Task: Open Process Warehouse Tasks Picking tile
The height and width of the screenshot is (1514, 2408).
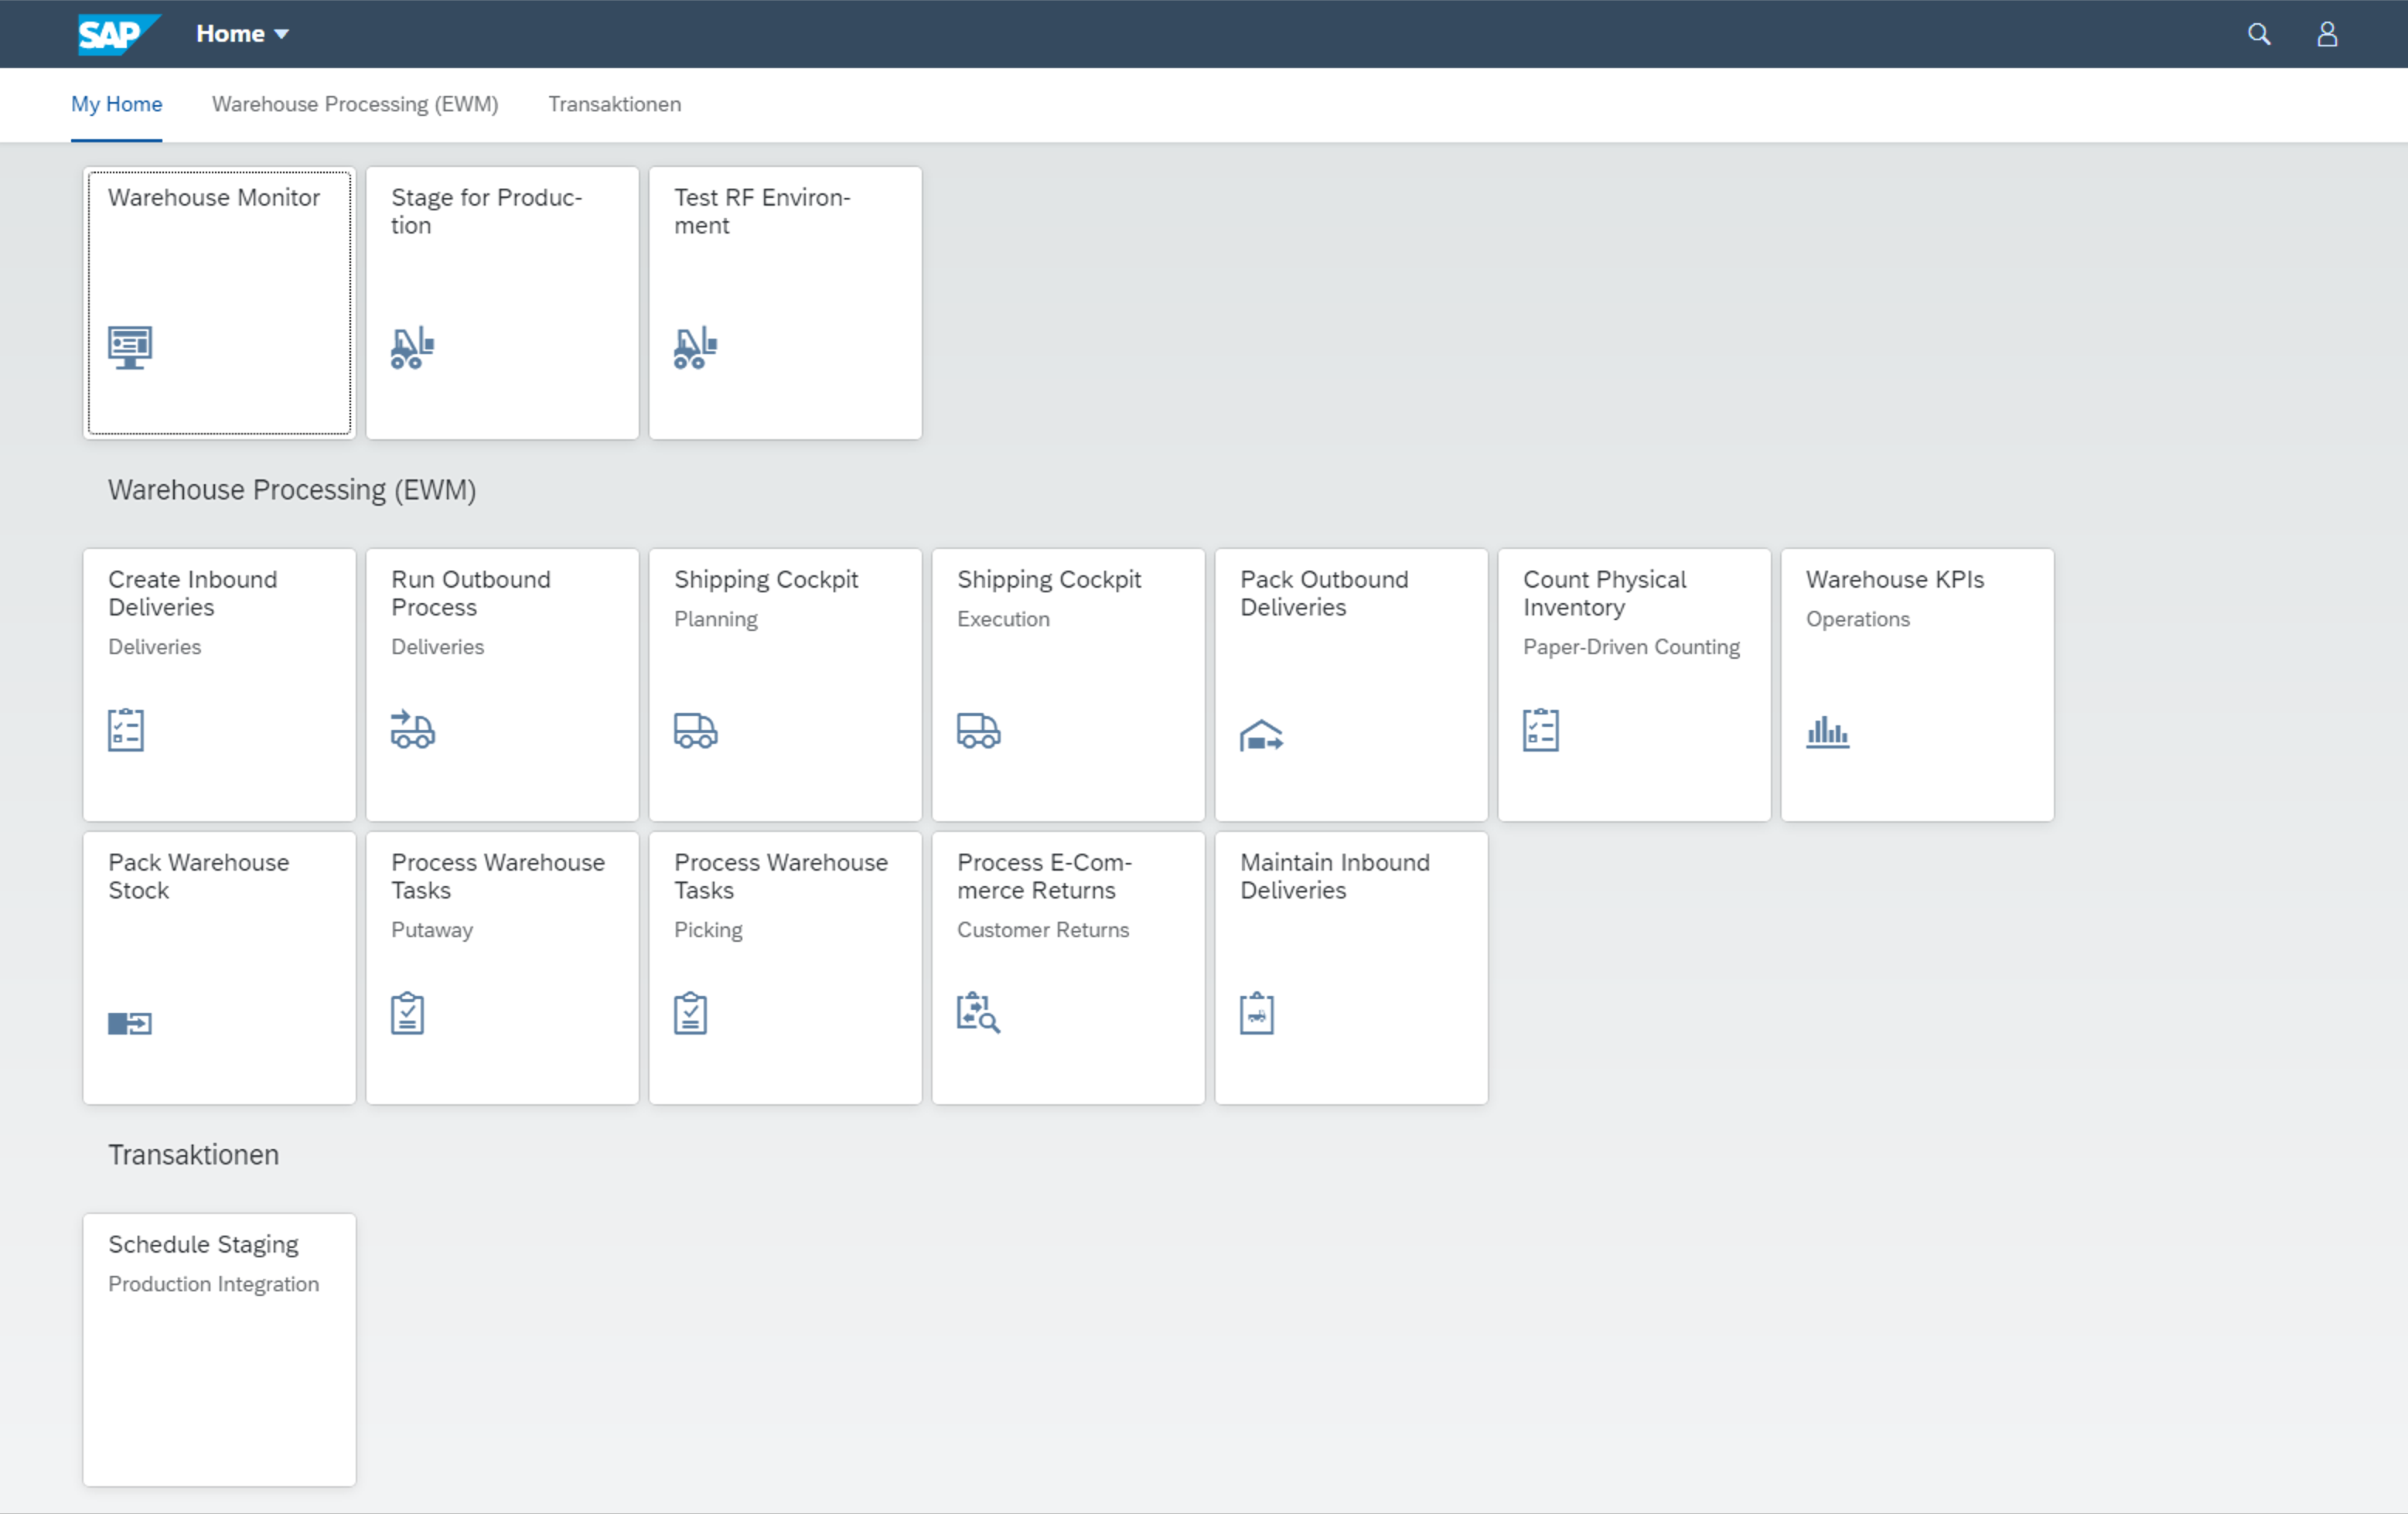Action: pos(785,968)
